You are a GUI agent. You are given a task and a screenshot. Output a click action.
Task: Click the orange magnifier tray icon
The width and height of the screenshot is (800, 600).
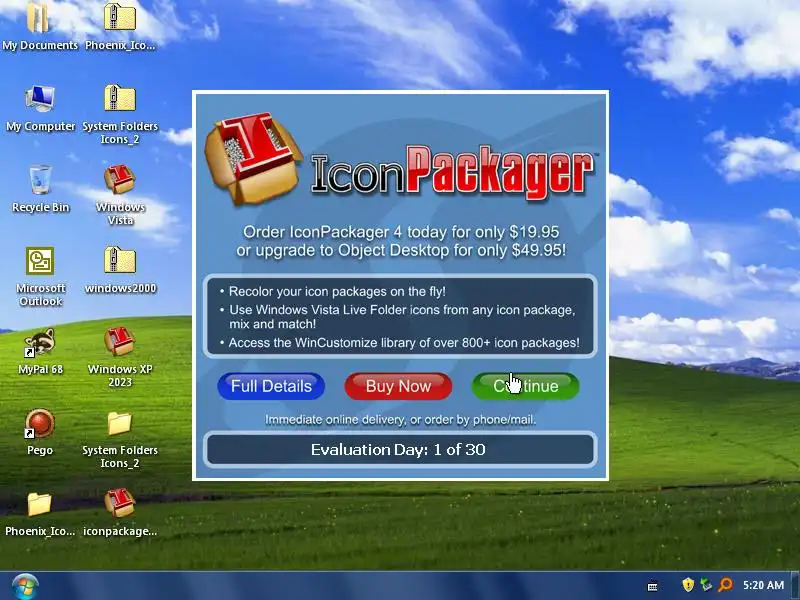726,585
